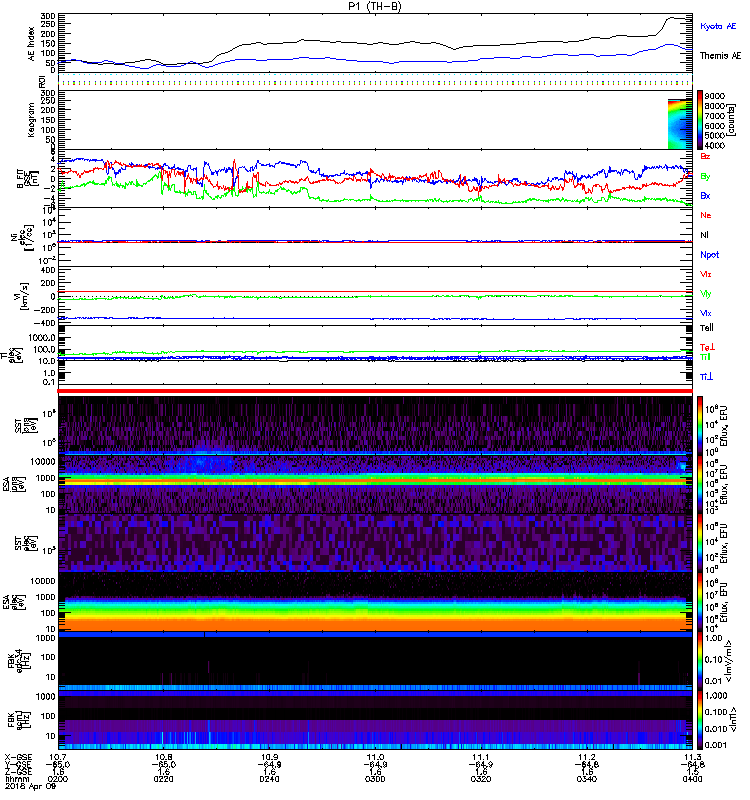Click the Keogram axis label
The height and width of the screenshot is (800, 750).
[x=31, y=119]
